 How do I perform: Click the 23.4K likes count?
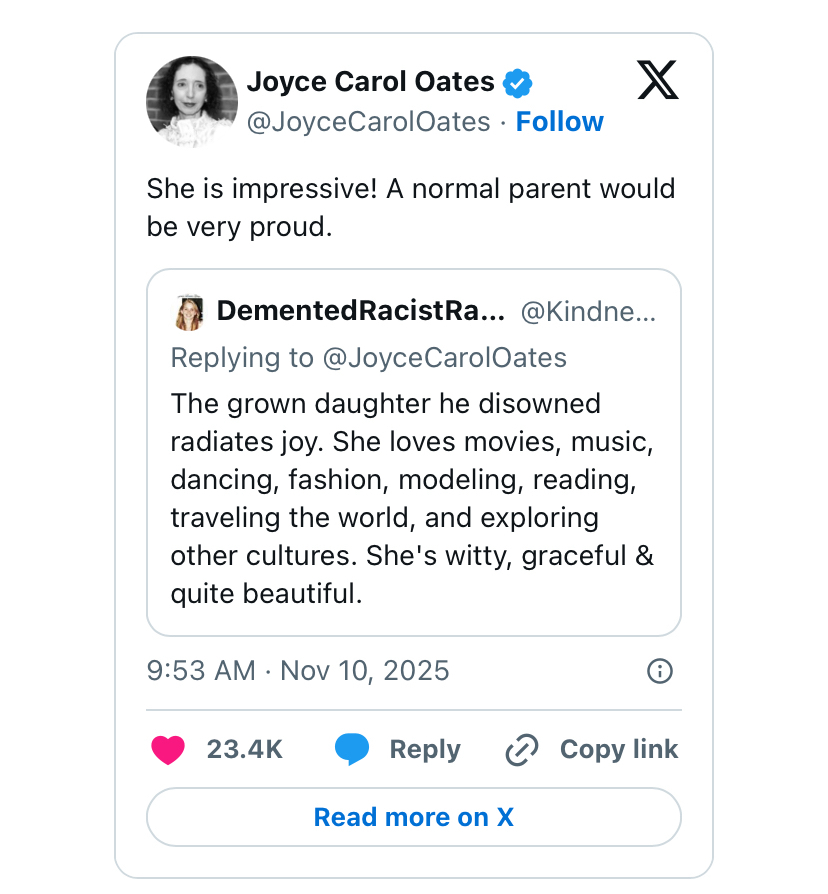click(x=245, y=749)
